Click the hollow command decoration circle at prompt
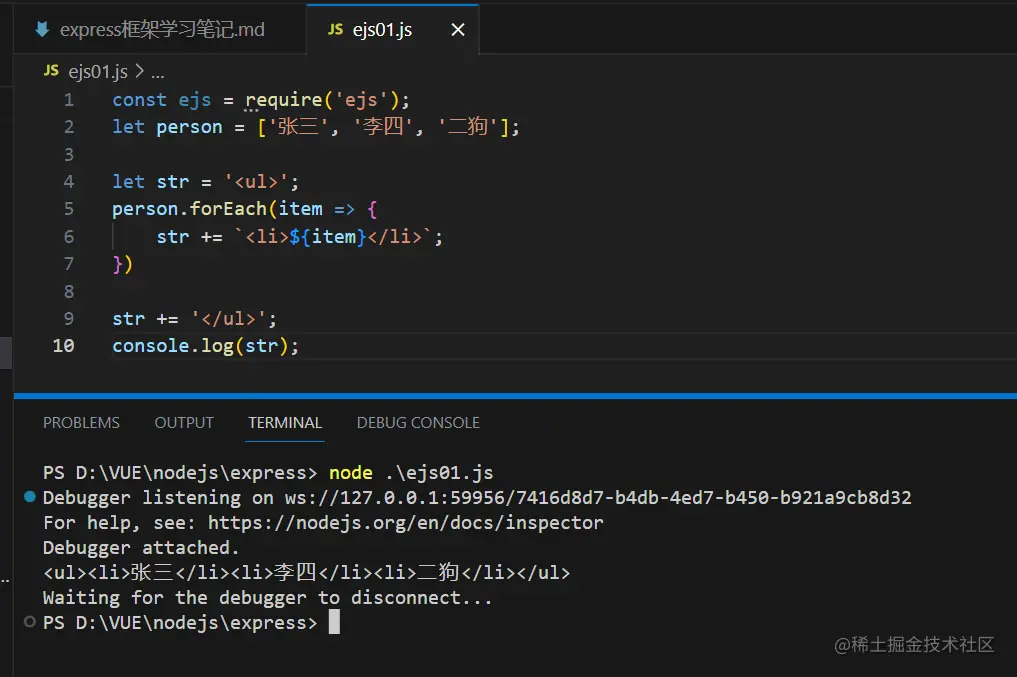Screen dimensions: 1017x677 [30, 622]
